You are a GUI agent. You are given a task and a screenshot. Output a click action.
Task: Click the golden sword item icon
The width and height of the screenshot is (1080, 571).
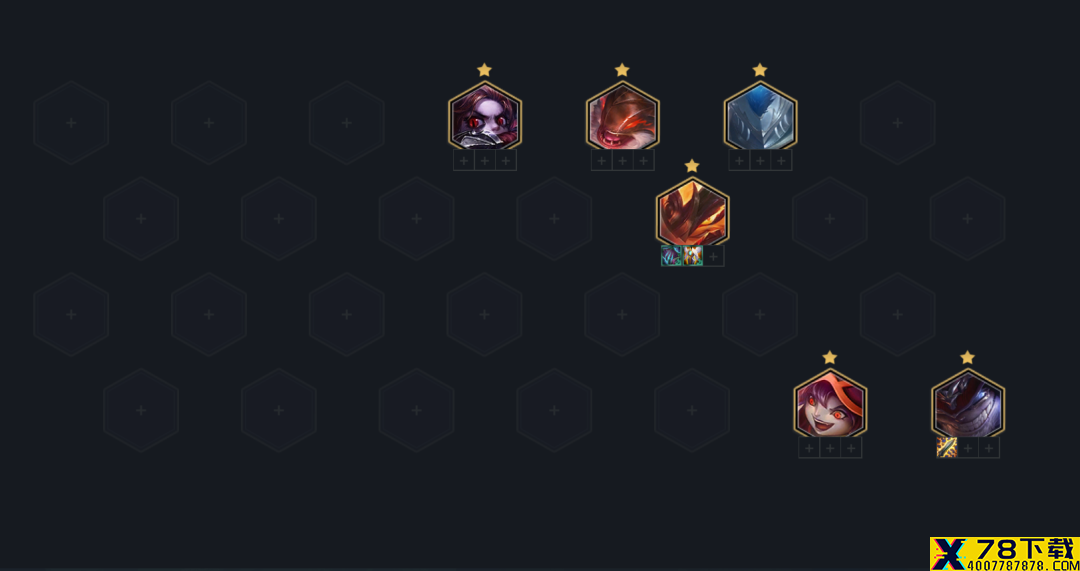point(947,448)
